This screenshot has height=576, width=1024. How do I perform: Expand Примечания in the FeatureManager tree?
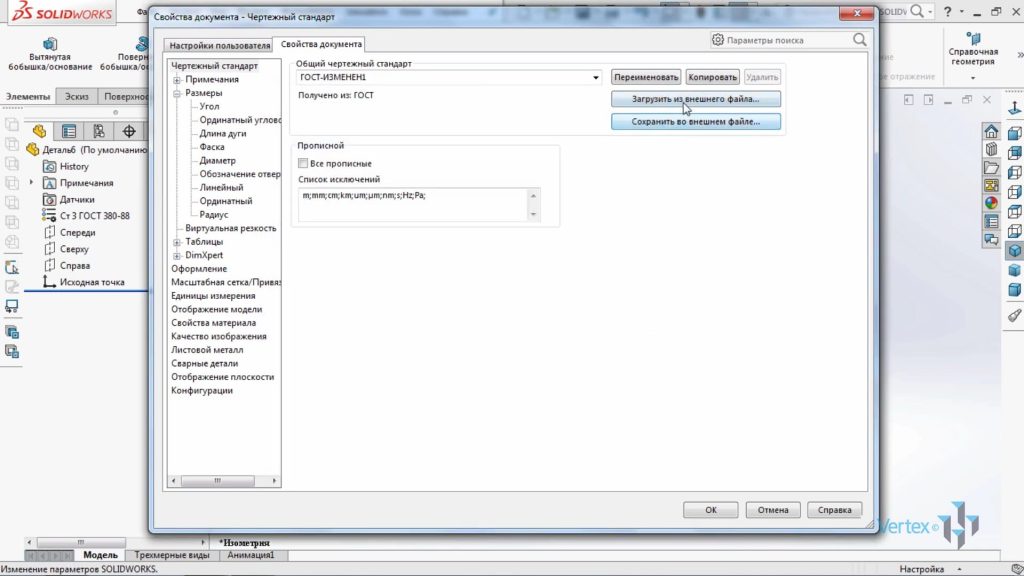[31, 183]
